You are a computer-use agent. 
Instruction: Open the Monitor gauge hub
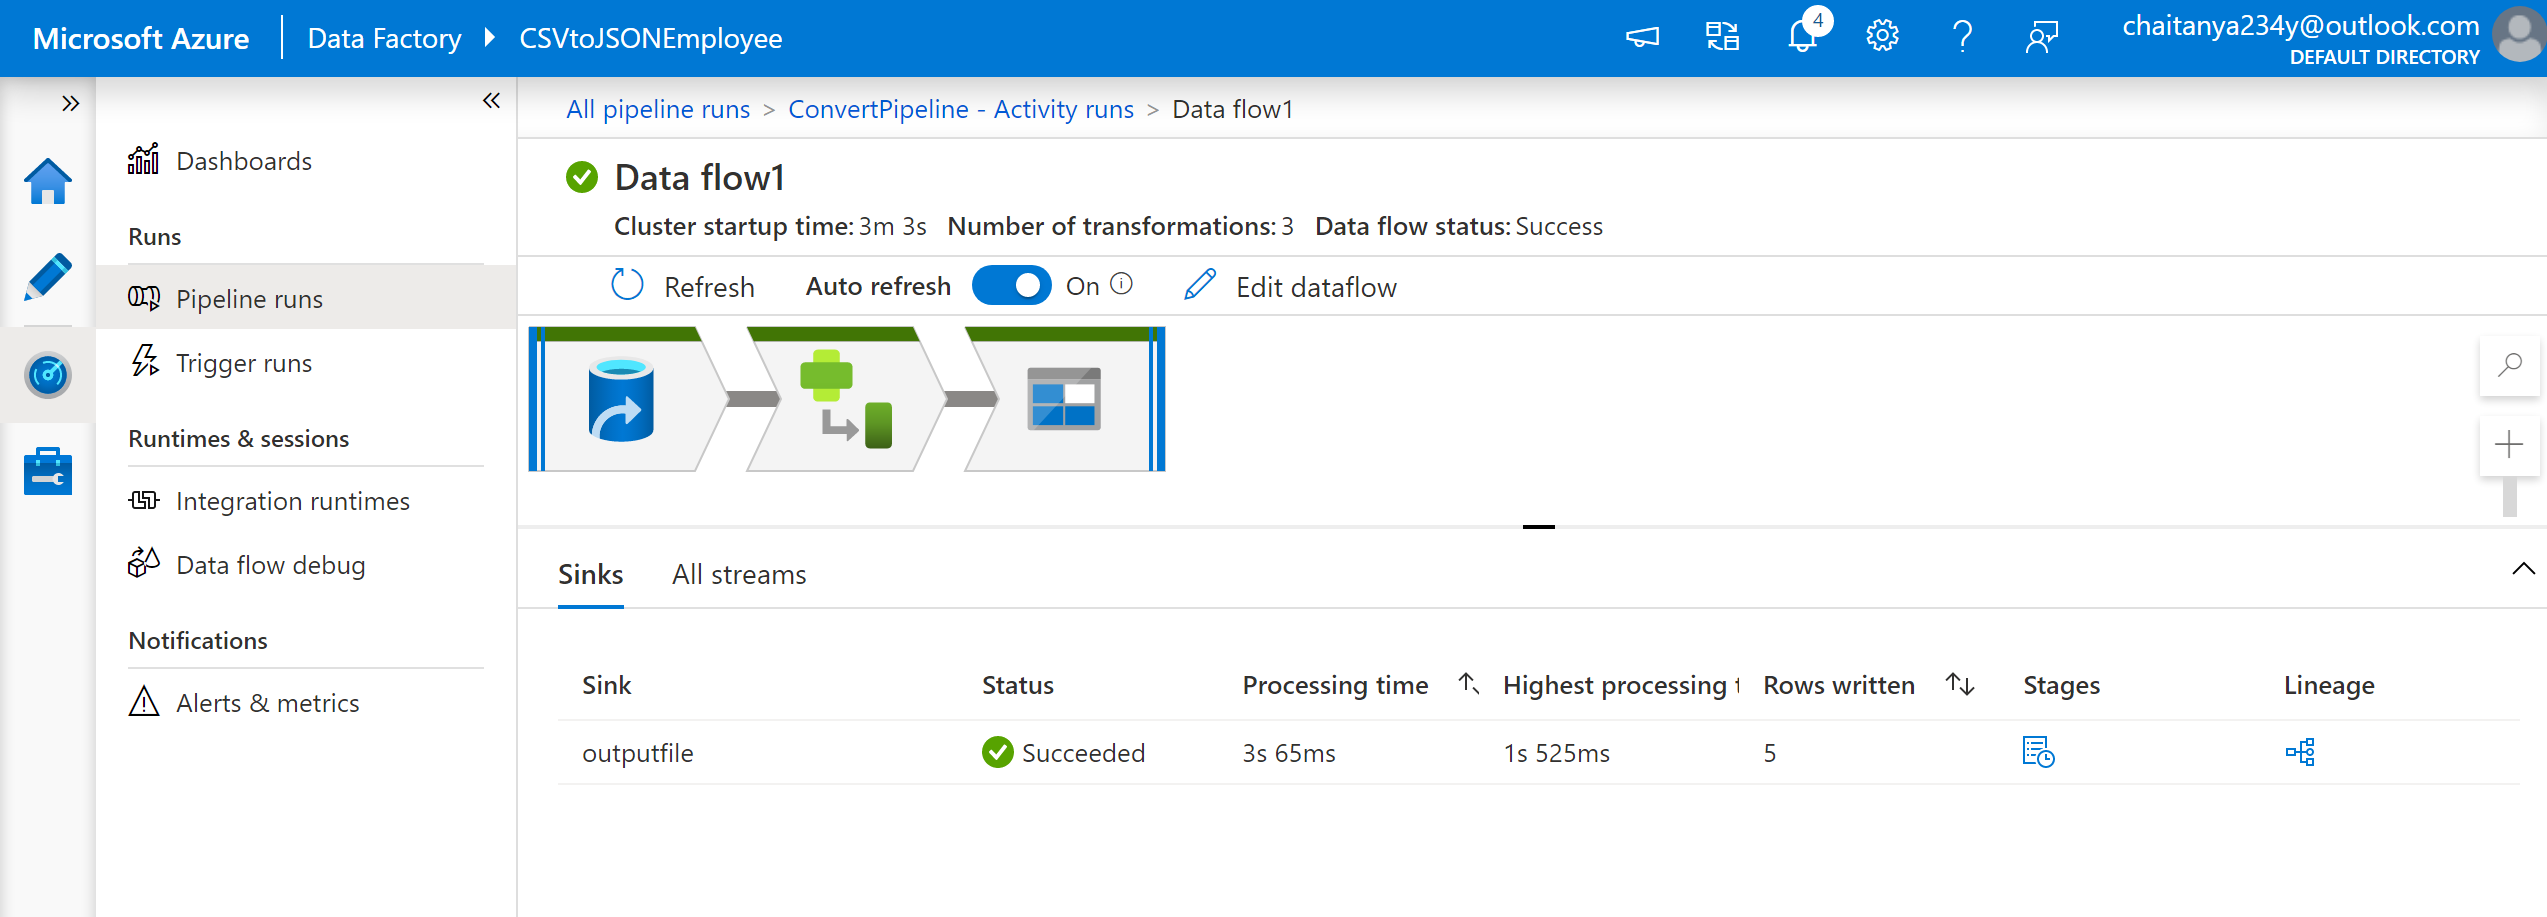click(x=47, y=375)
